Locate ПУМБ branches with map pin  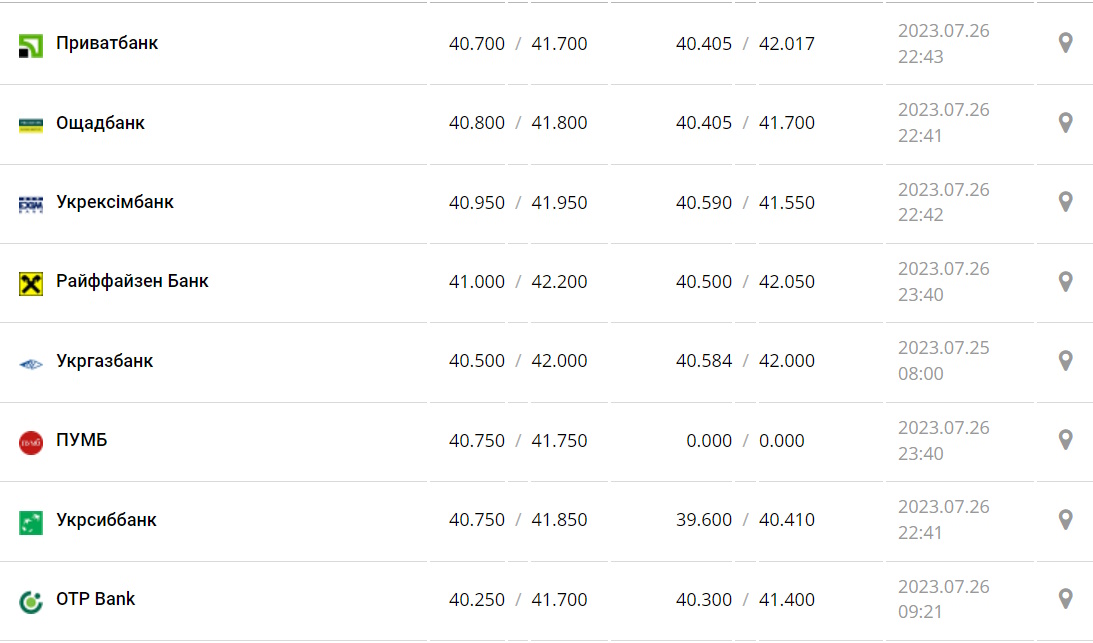tap(1065, 440)
